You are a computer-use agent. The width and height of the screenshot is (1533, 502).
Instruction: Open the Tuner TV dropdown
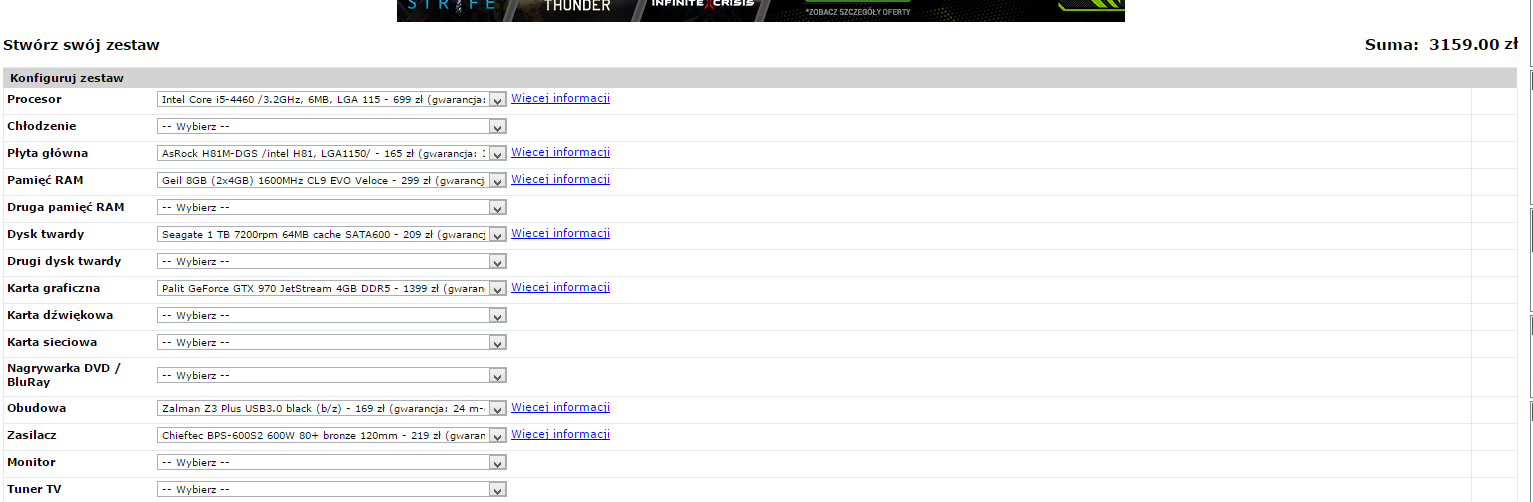click(332, 490)
